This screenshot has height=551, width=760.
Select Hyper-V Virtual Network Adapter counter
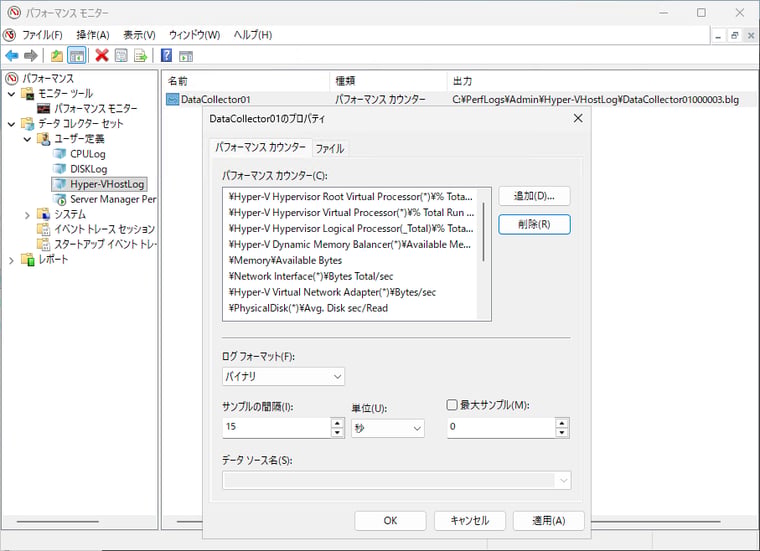click(332, 292)
